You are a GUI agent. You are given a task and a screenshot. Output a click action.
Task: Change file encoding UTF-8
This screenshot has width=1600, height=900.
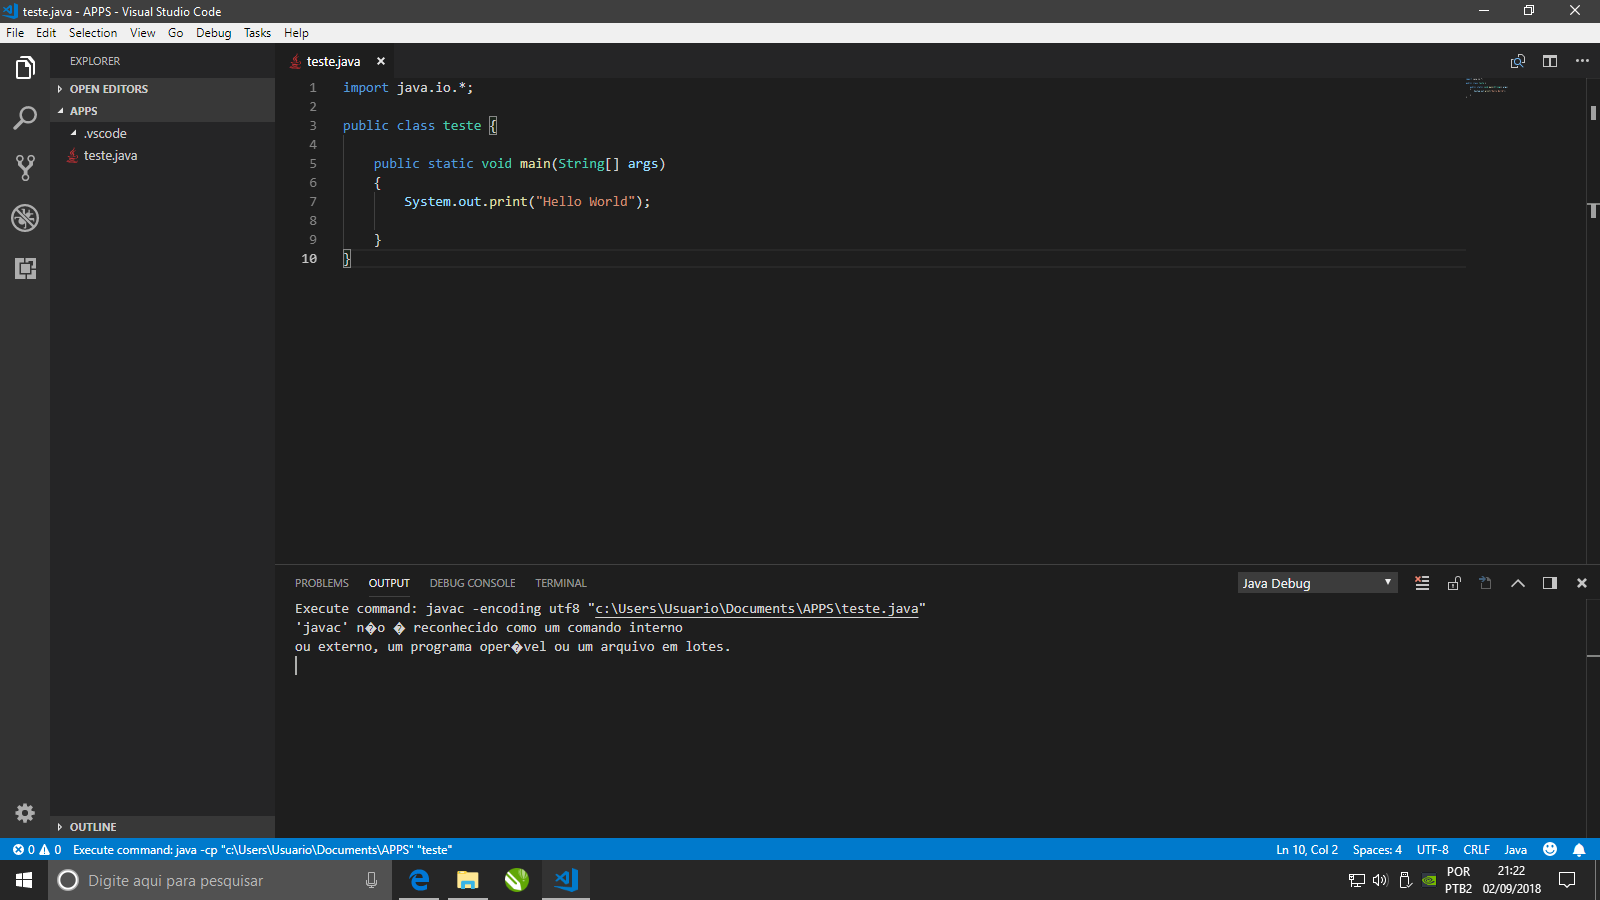click(1432, 850)
